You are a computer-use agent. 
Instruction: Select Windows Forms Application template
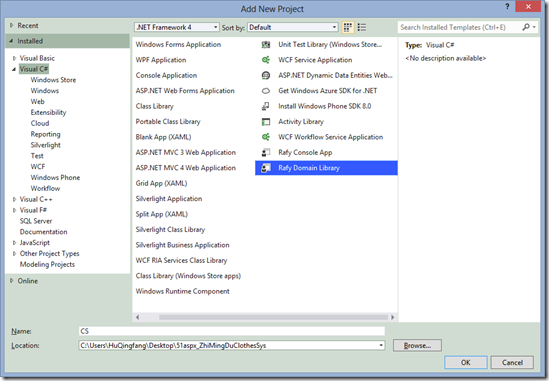pos(178,44)
